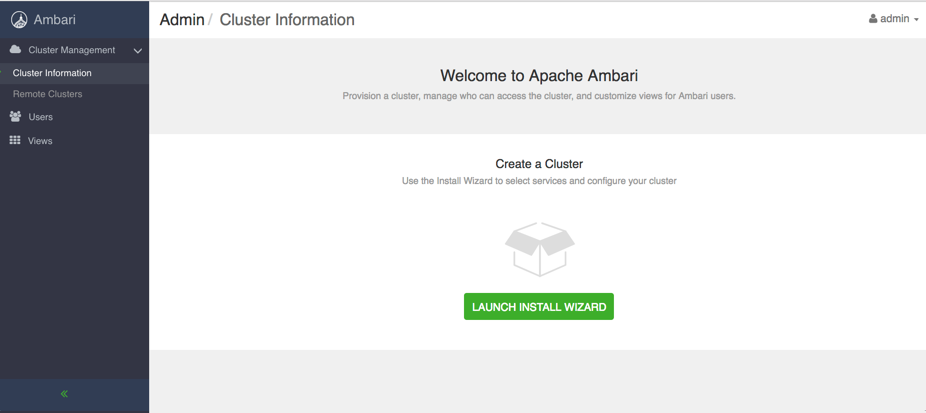The height and width of the screenshot is (413, 926).
Task: Collapse Cluster Management chevron
Action: (138, 51)
